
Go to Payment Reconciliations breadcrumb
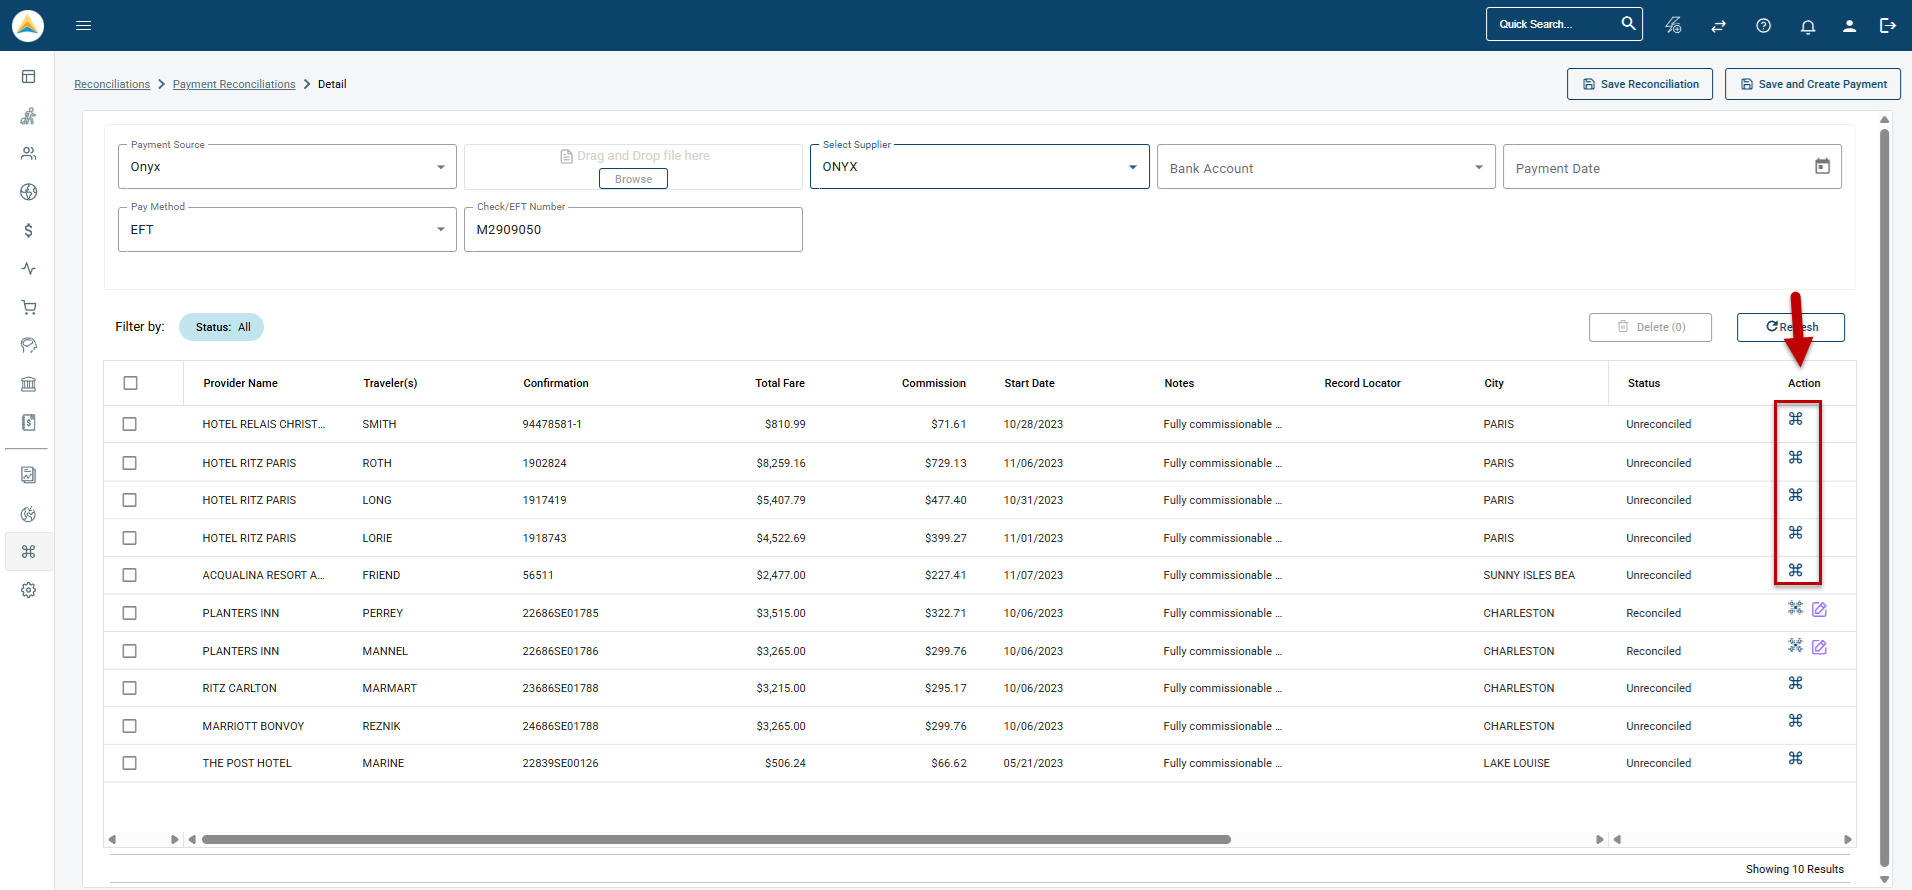tap(234, 84)
